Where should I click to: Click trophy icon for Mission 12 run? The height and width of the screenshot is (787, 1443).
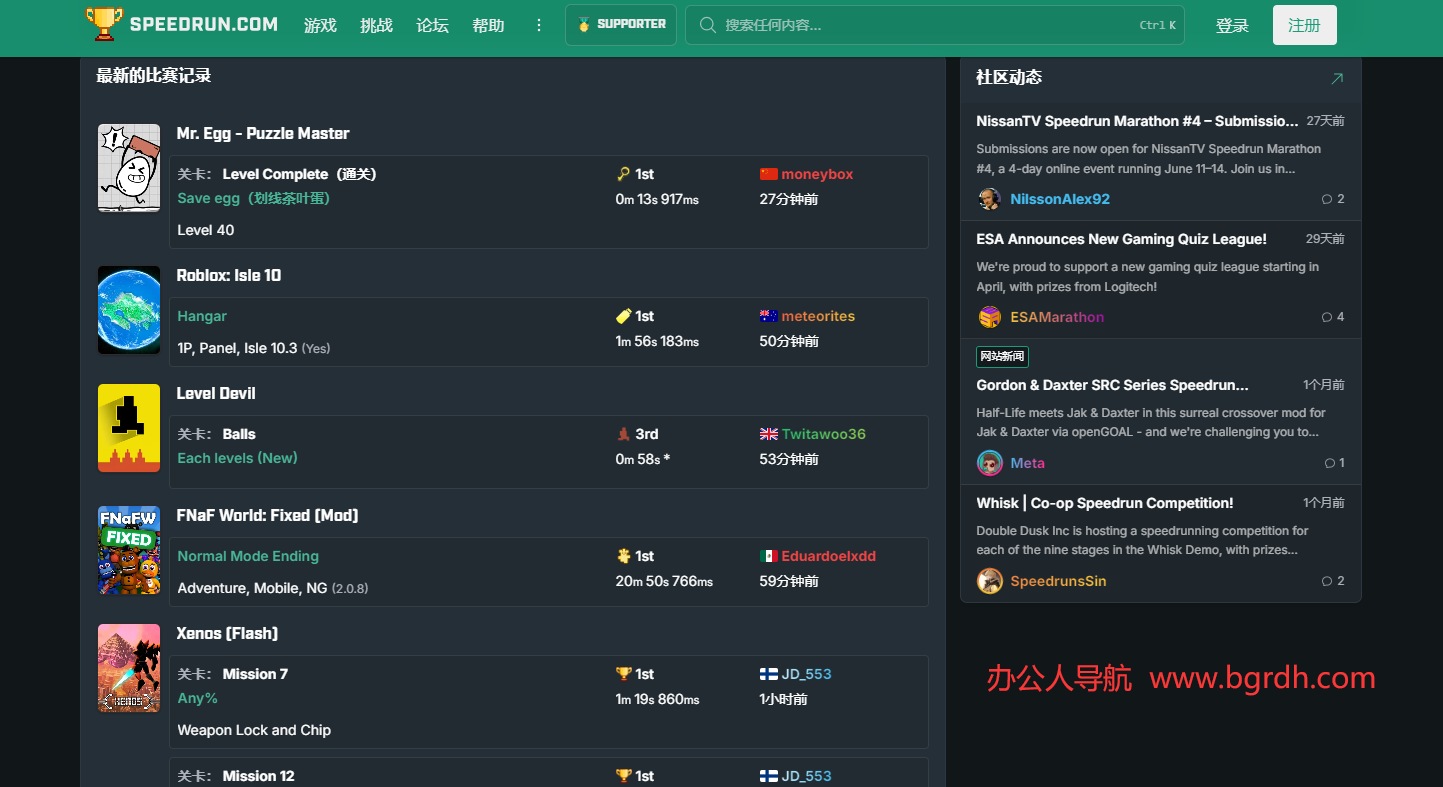623,776
